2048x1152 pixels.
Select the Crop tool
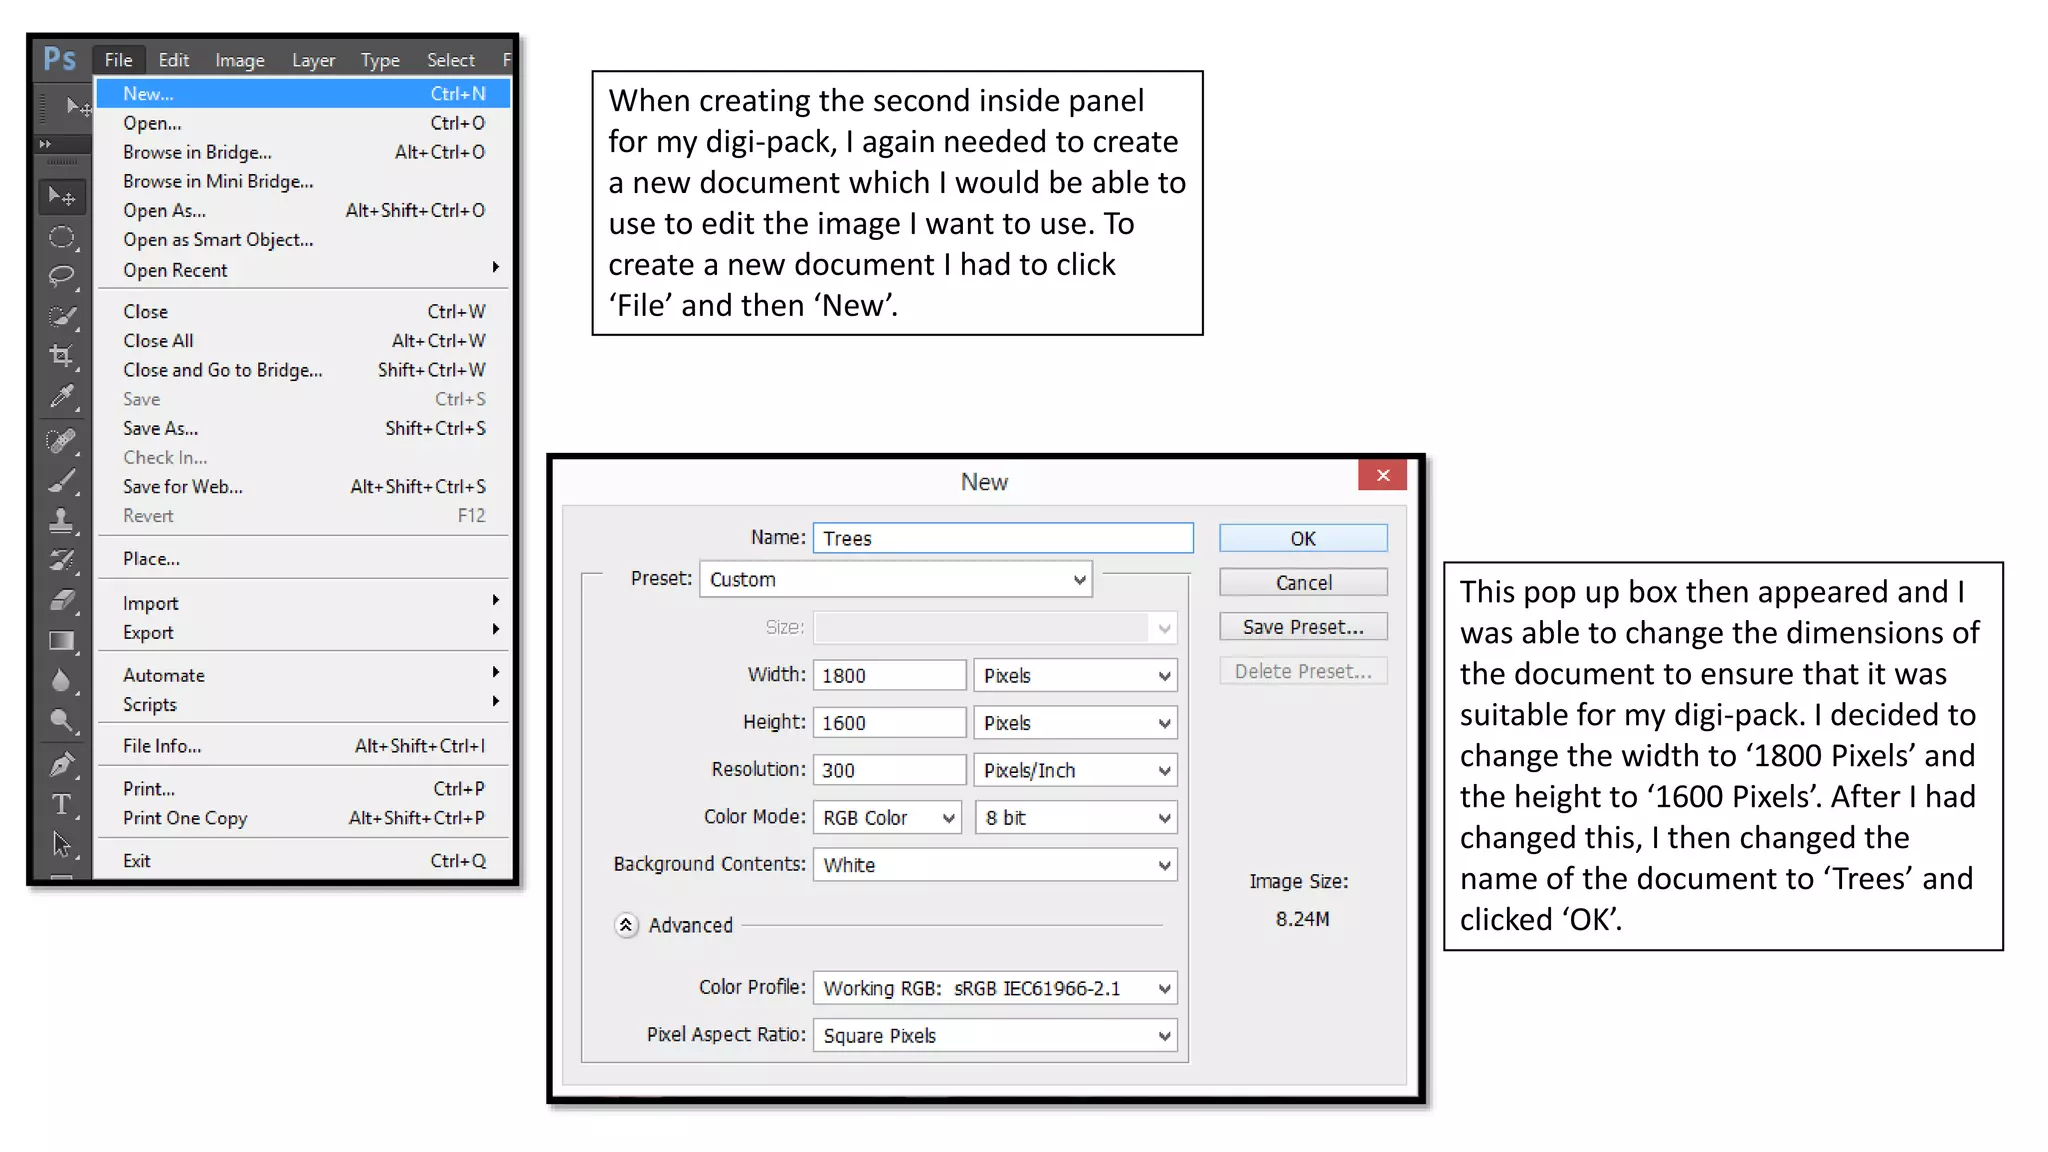click(62, 356)
